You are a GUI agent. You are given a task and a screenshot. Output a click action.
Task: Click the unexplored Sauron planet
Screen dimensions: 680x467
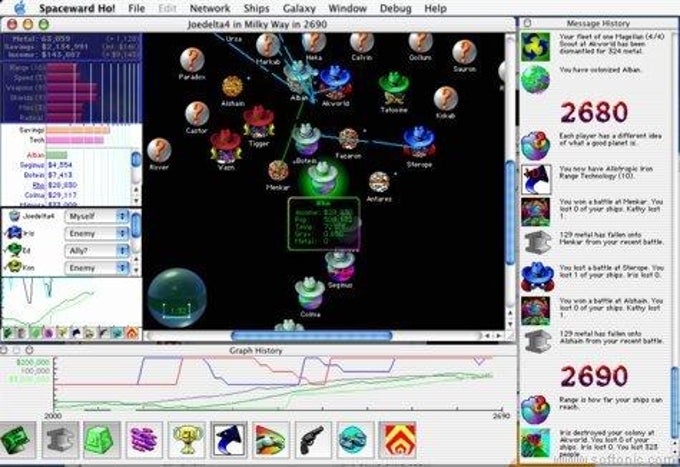pos(464,52)
